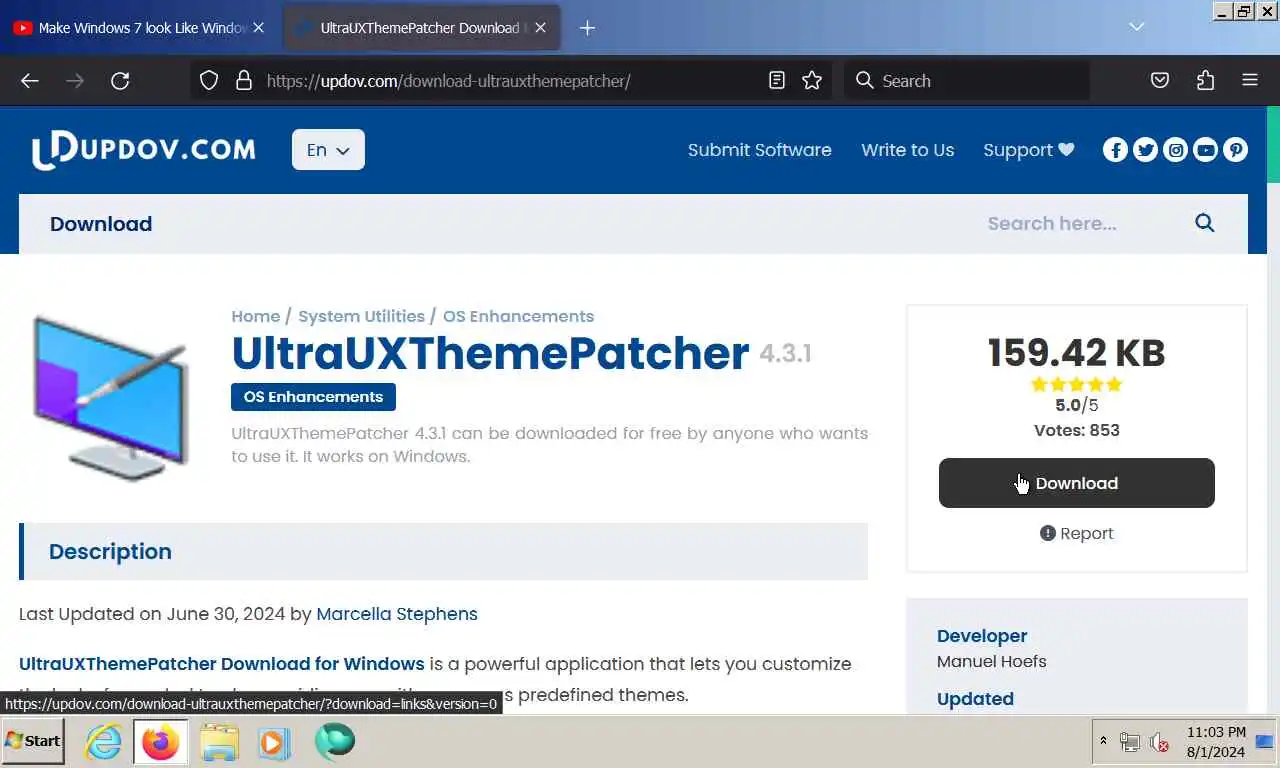This screenshot has width=1280, height=768.
Task: Click the UPDOV.COM site logo
Action: tap(143, 150)
